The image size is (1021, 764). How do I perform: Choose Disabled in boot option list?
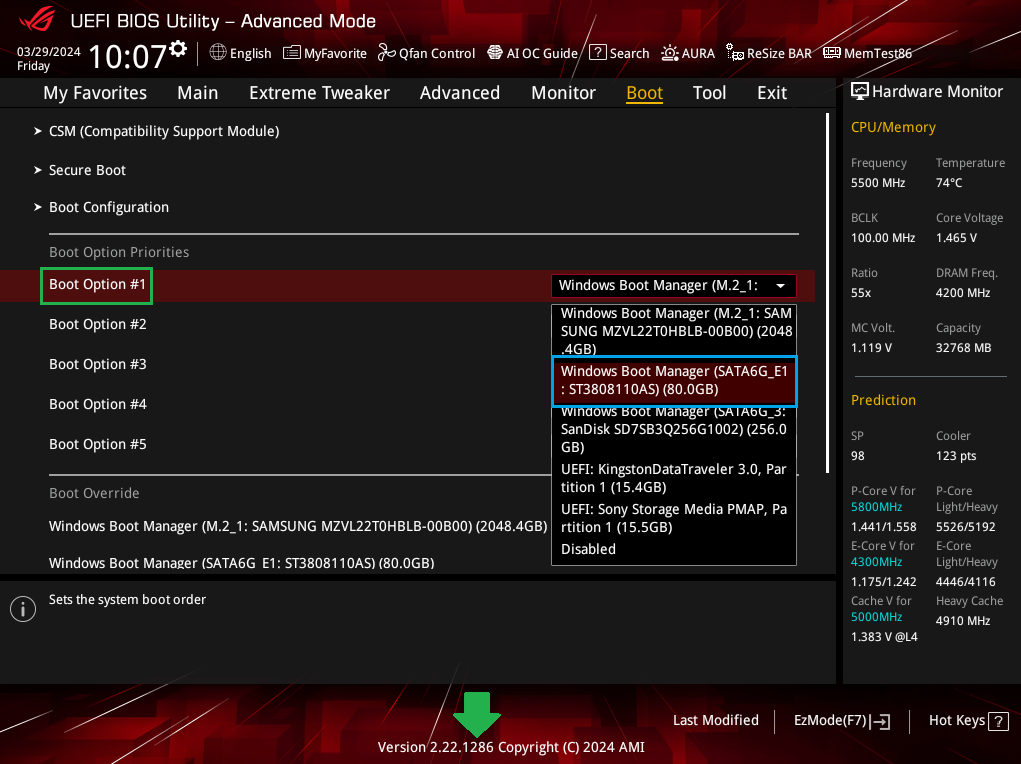(588, 549)
